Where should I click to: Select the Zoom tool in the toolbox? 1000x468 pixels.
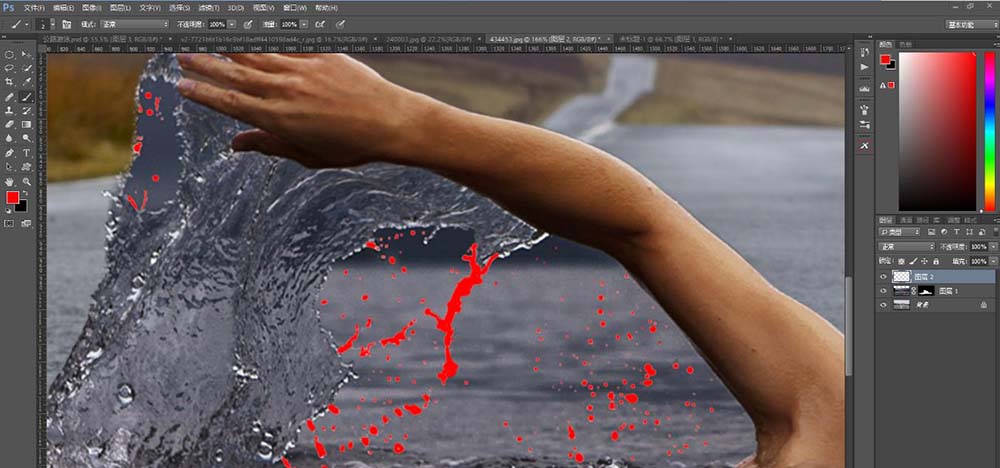tap(27, 182)
